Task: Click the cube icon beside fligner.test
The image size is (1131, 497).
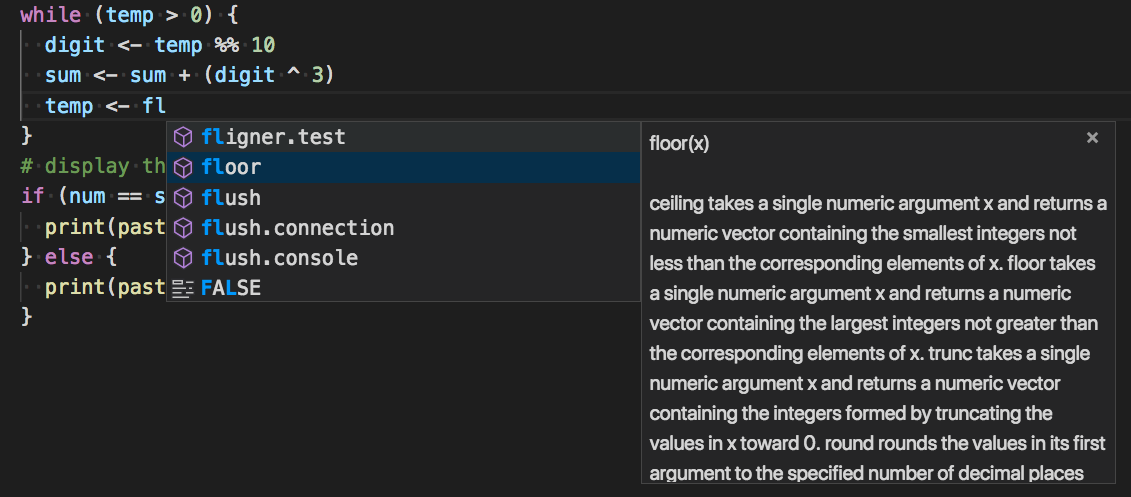Action: pos(183,137)
